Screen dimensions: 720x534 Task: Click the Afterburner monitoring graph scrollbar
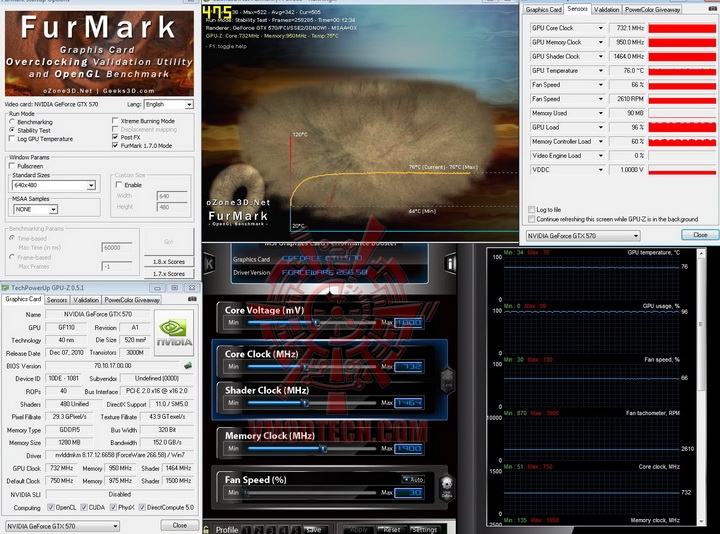[x=701, y=387]
